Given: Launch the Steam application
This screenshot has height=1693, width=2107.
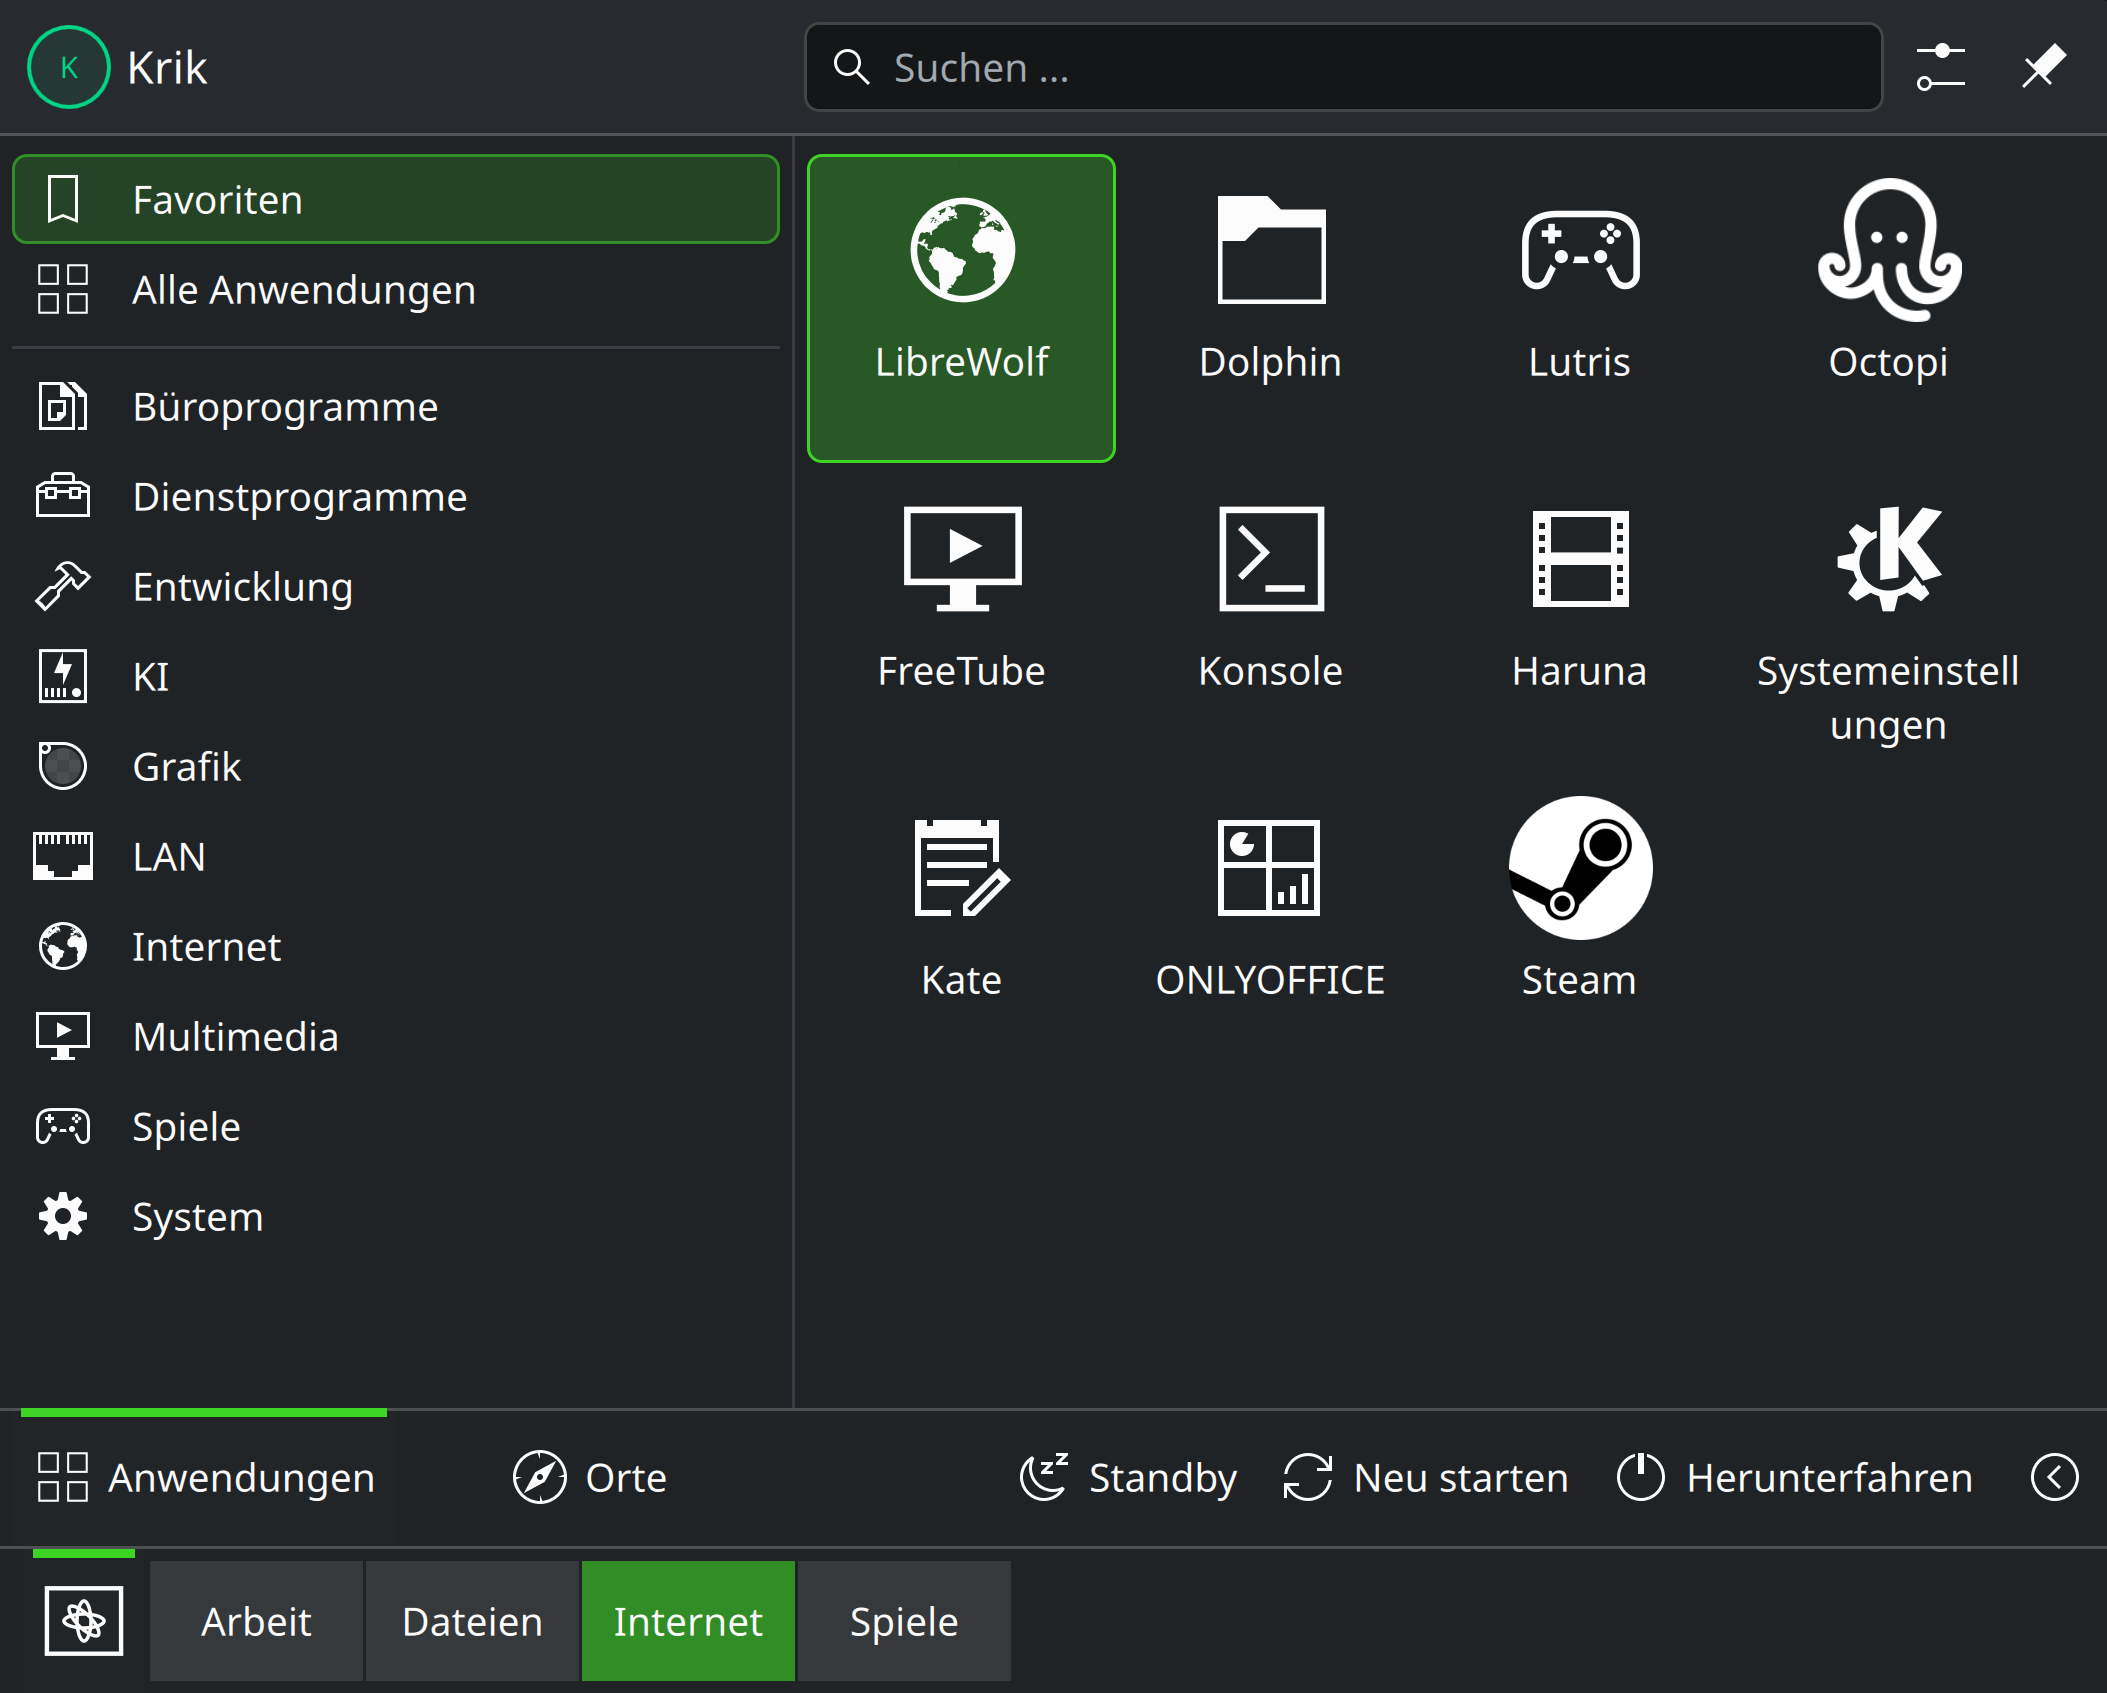Looking at the screenshot, I should point(1579,900).
